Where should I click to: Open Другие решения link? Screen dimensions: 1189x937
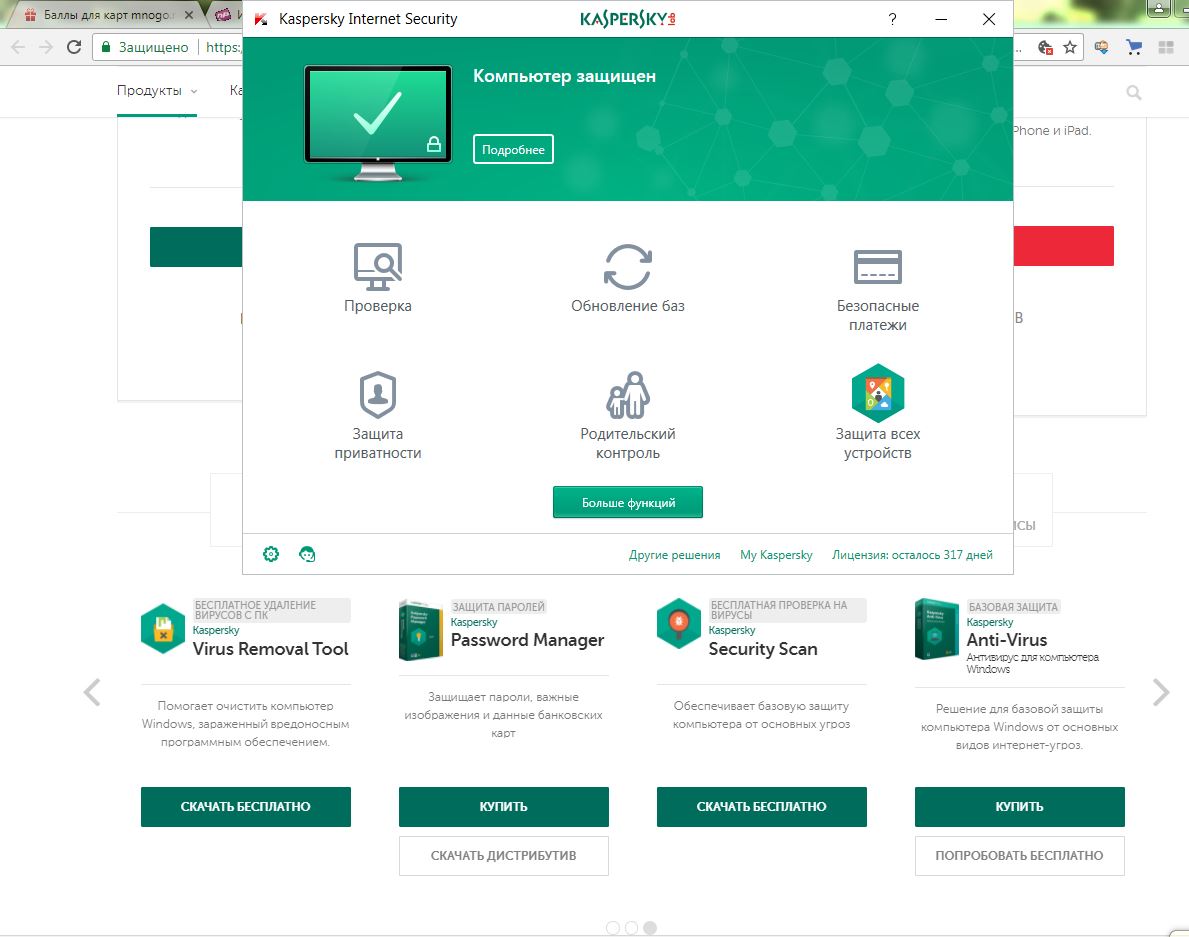pos(674,555)
